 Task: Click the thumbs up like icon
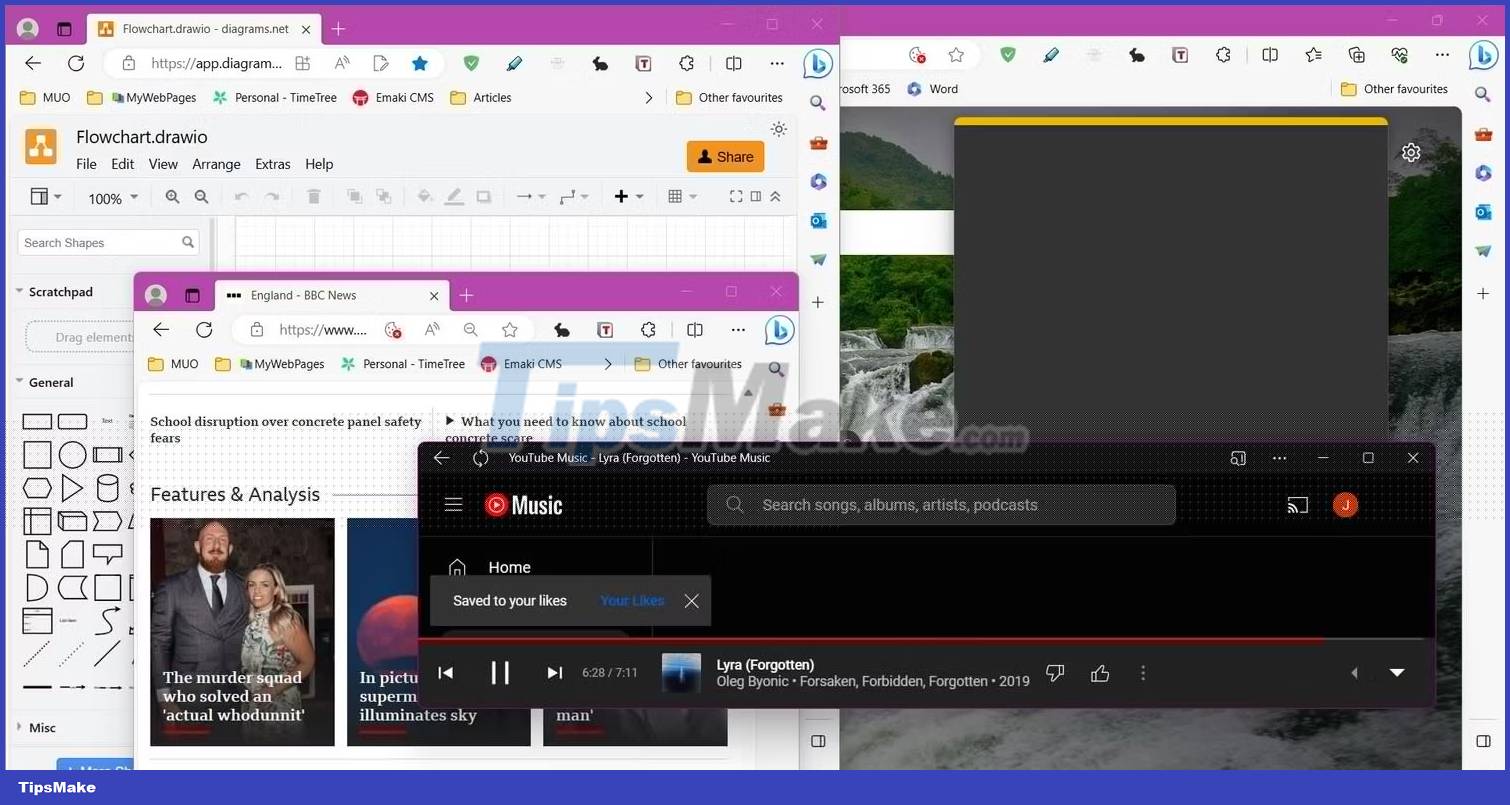pyautogui.click(x=1100, y=673)
